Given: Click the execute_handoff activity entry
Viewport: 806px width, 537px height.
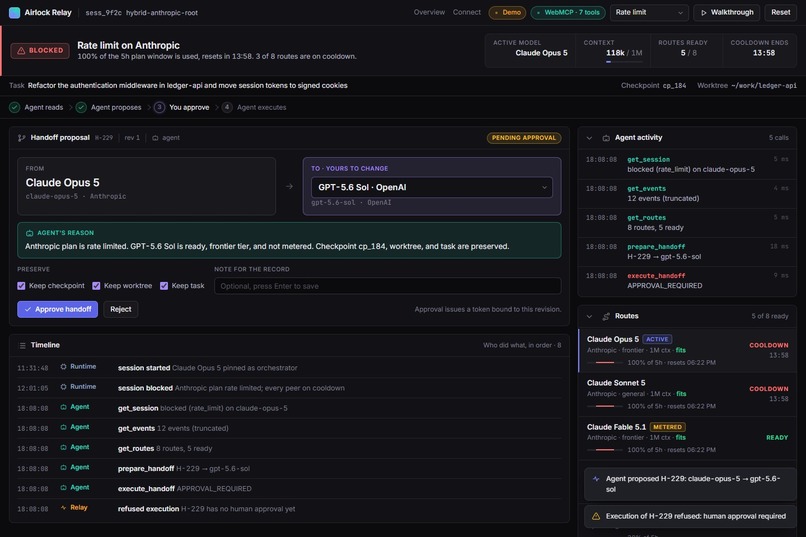Looking at the screenshot, I should (x=687, y=281).
